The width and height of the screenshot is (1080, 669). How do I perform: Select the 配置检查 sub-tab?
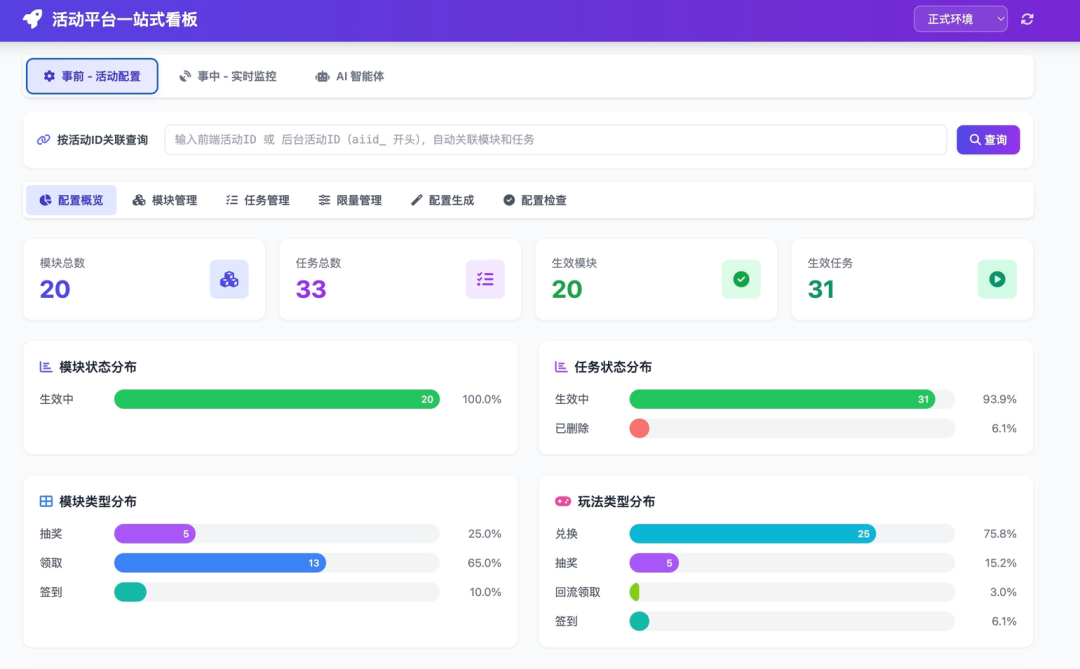pos(534,200)
